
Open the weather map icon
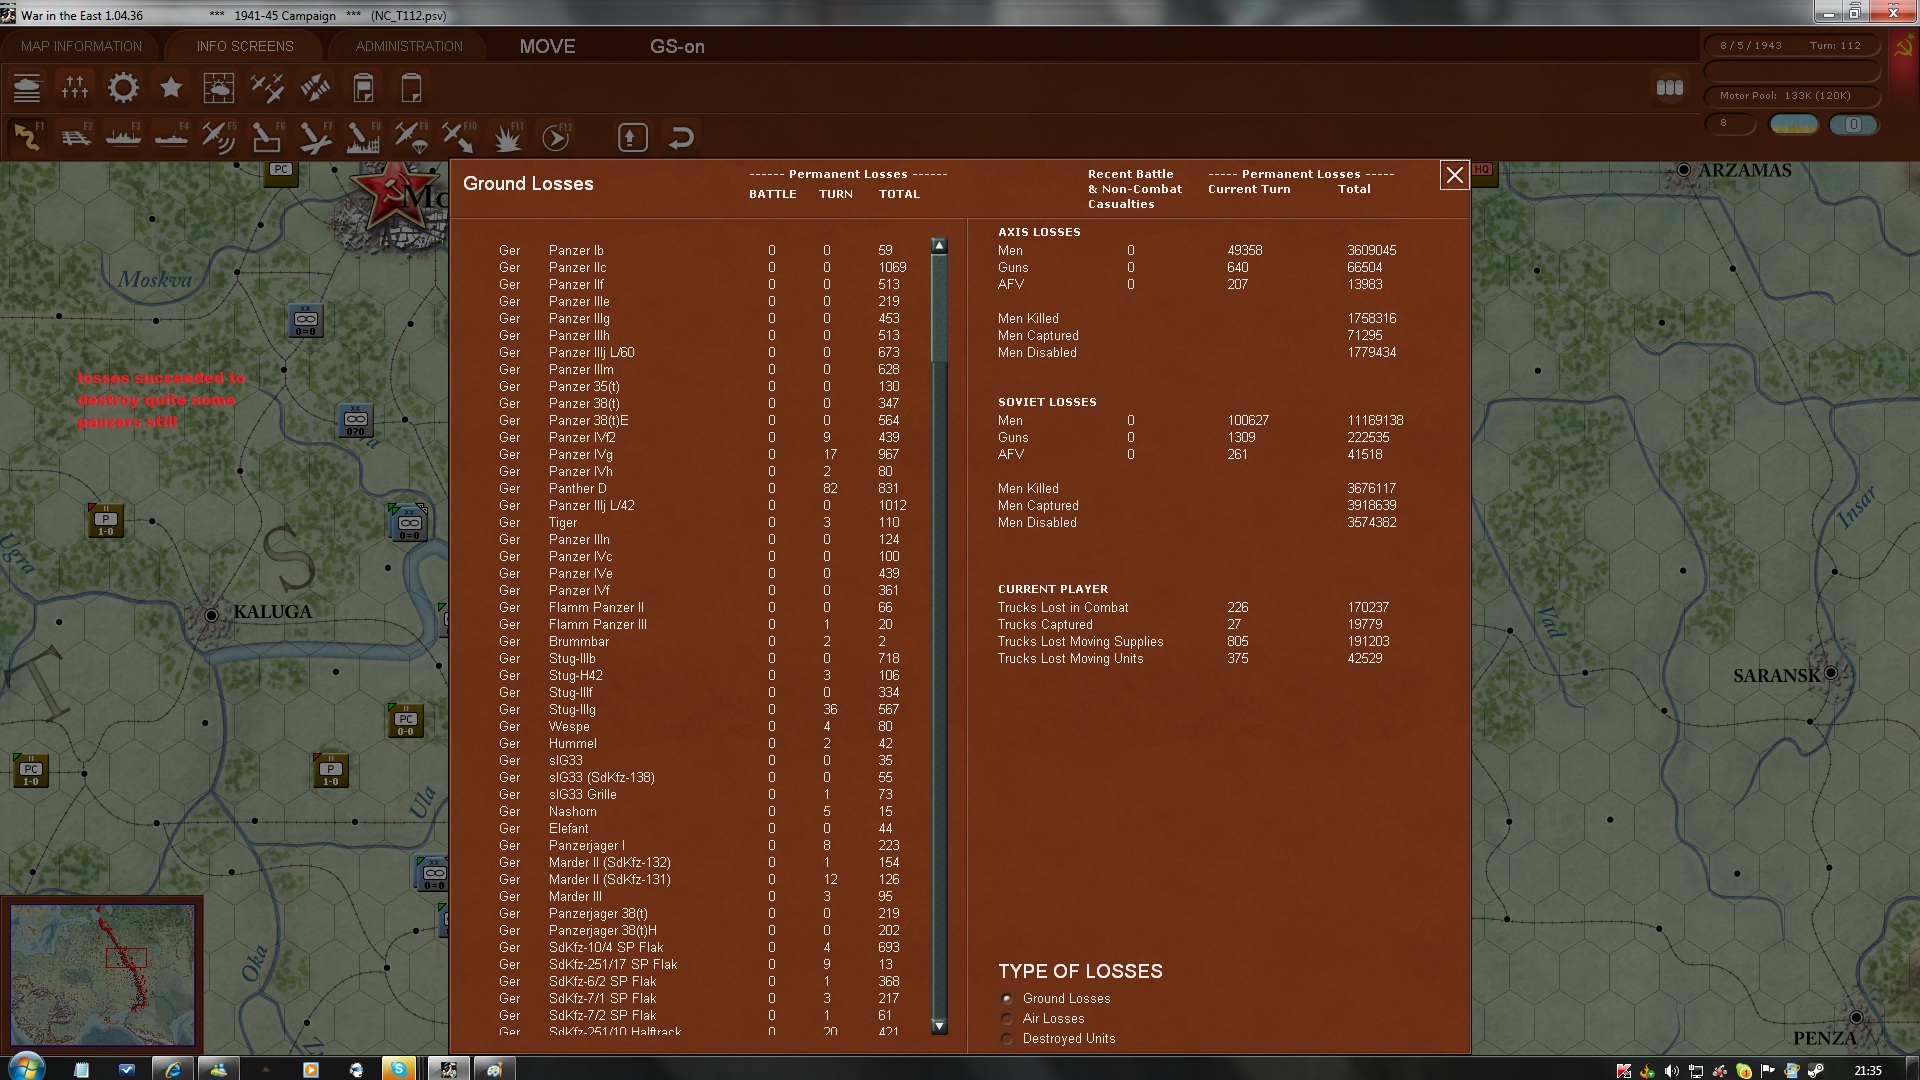coord(218,88)
